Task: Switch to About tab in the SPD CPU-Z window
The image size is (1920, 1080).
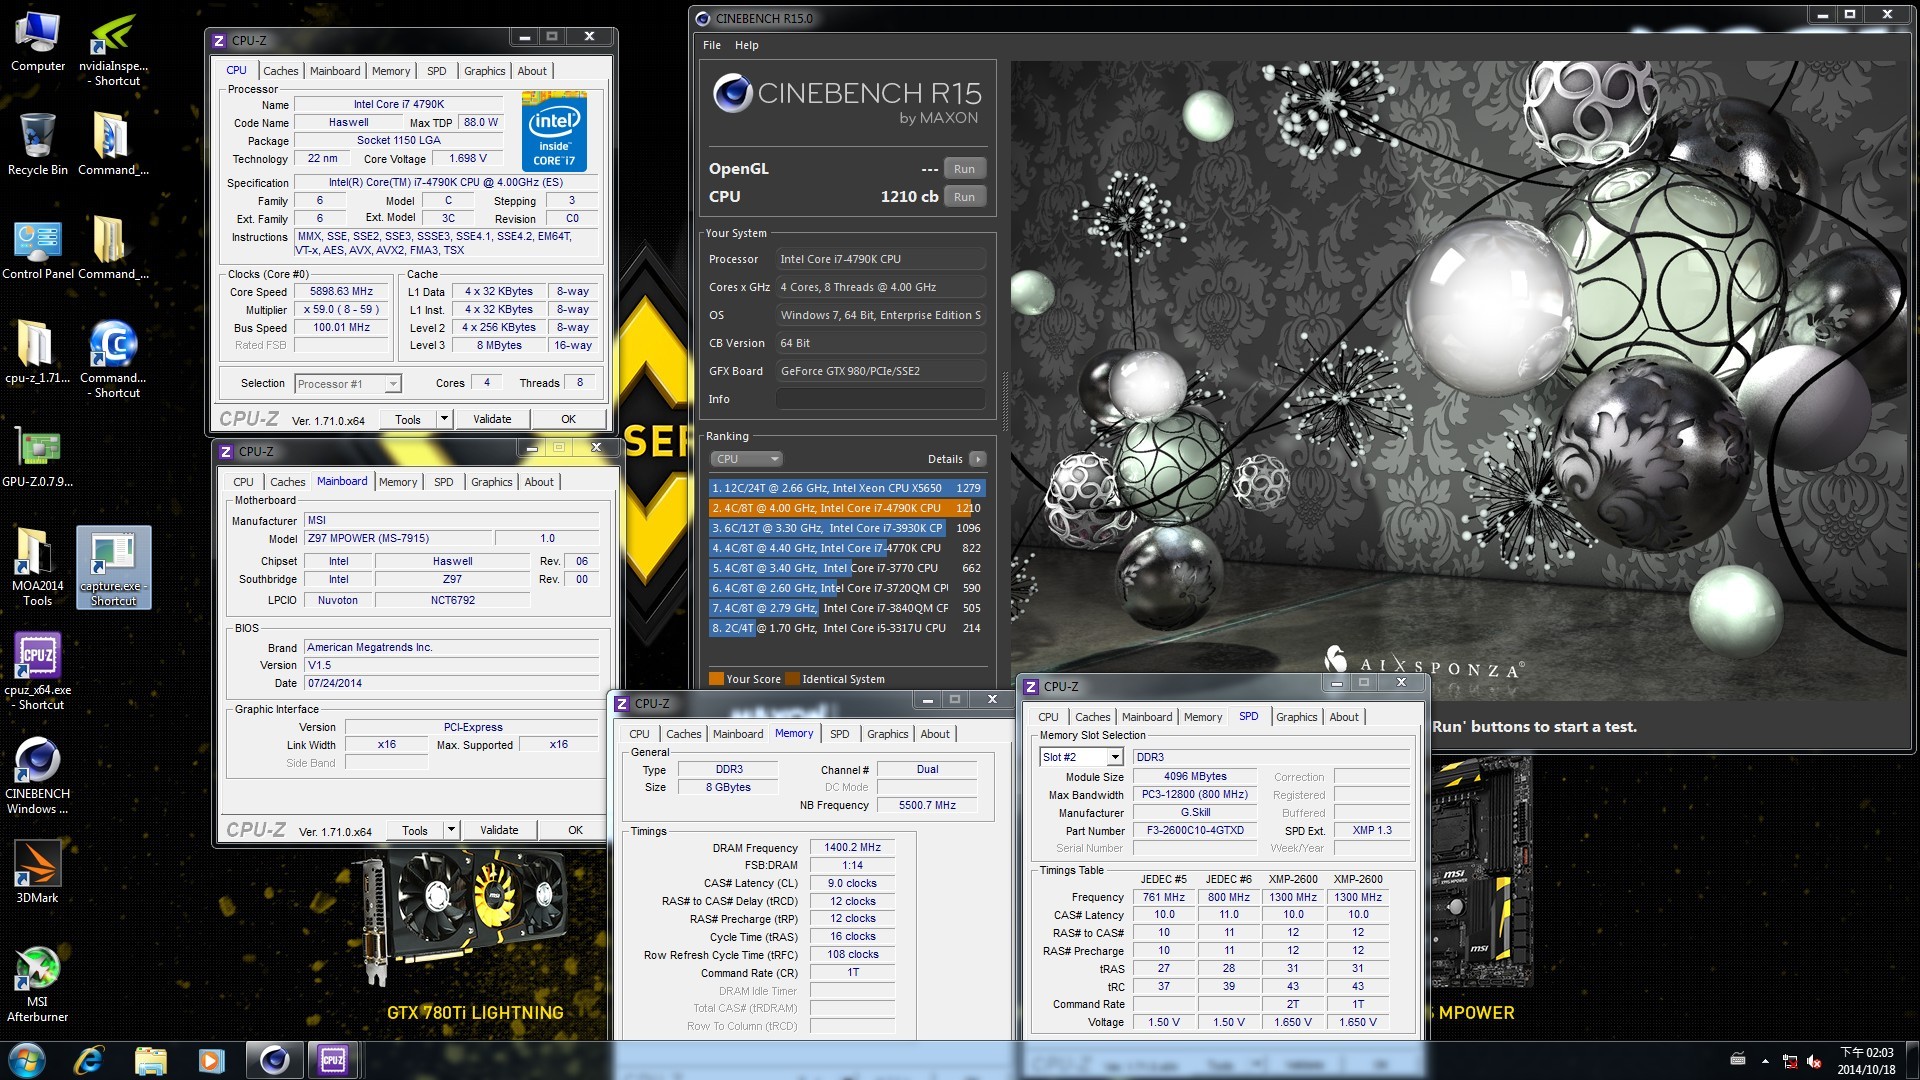Action: pyautogui.click(x=1344, y=717)
